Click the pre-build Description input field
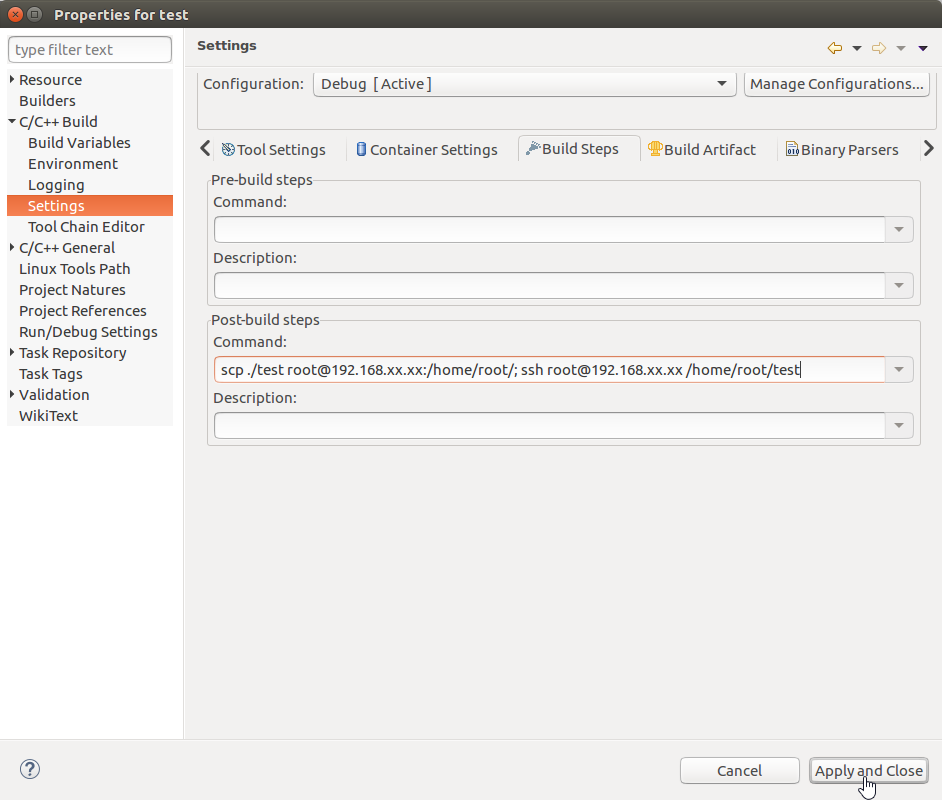The width and height of the screenshot is (942, 800). [550, 285]
